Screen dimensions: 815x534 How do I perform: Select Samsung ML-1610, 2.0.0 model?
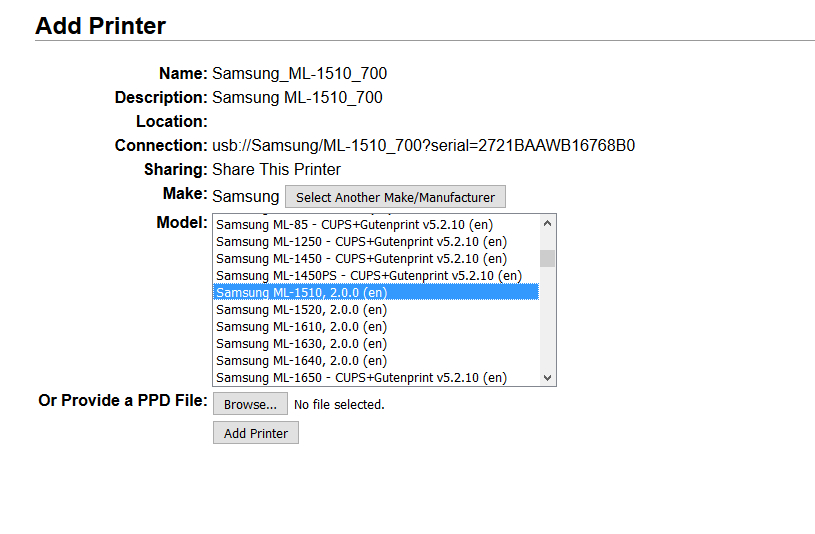pos(376,327)
